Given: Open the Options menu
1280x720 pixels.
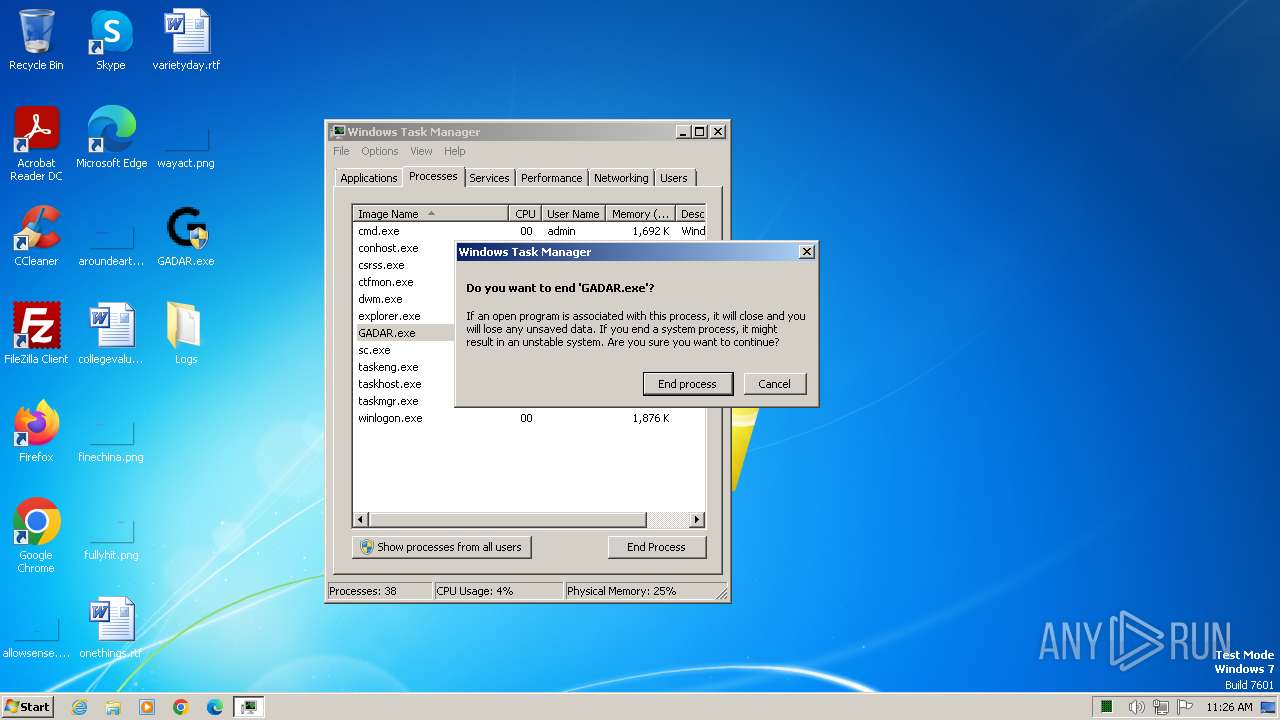Looking at the screenshot, I should click(x=380, y=151).
